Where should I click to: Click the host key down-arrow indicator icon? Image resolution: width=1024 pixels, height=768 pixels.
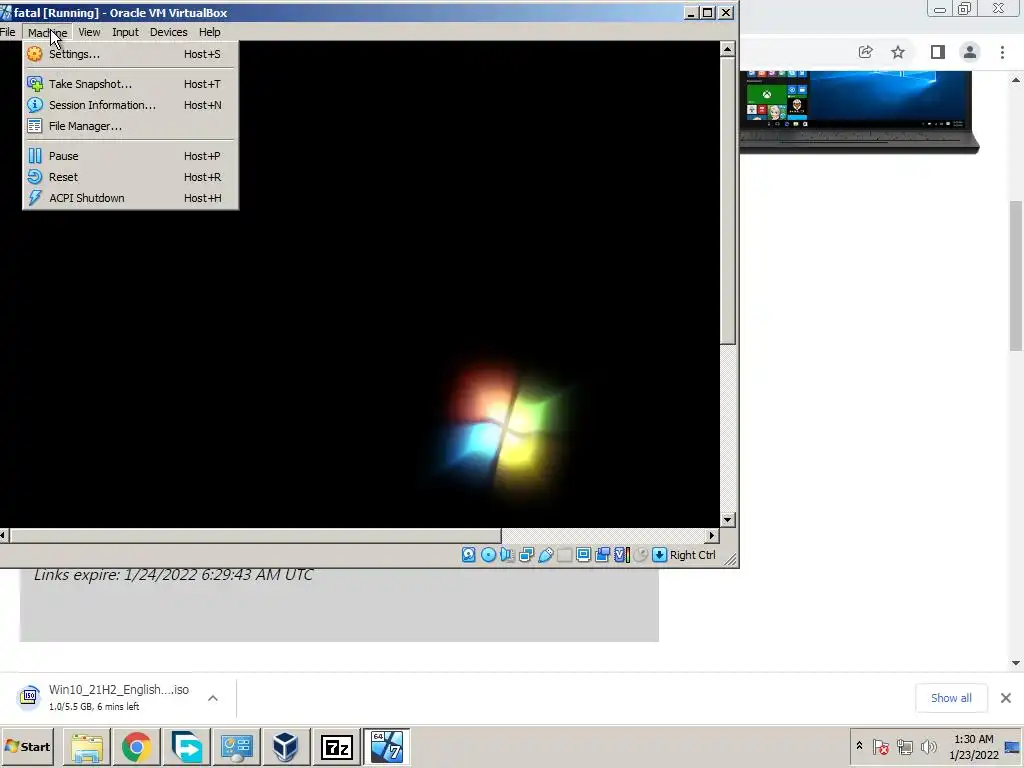pyautogui.click(x=660, y=555)
